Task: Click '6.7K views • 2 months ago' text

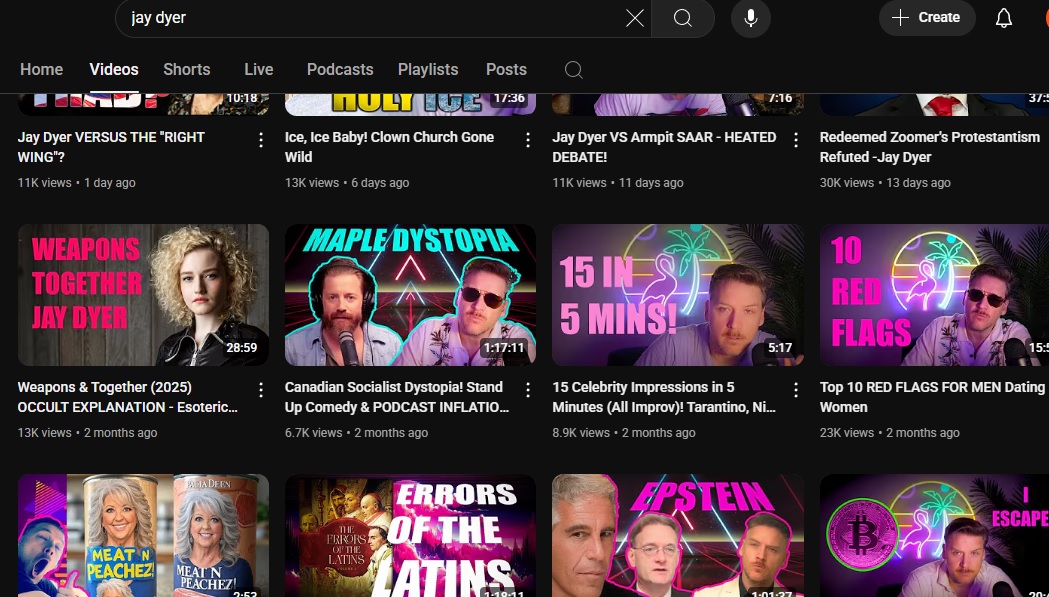Action: (x=357, y=433)
